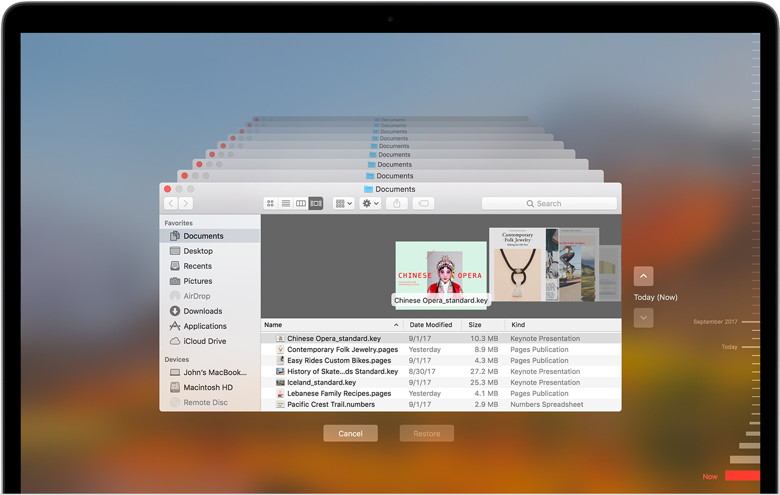Open iCloud Drive in the sidebar
The height and width of the screenshot is (495, 780).
tap(210, 341)
